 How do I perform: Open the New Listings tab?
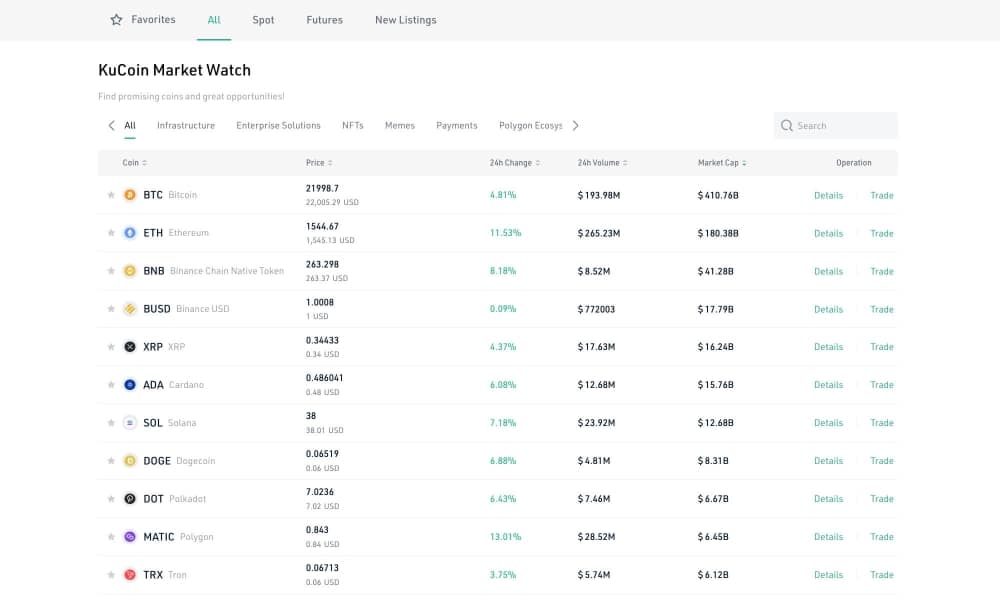coord(406,20)
